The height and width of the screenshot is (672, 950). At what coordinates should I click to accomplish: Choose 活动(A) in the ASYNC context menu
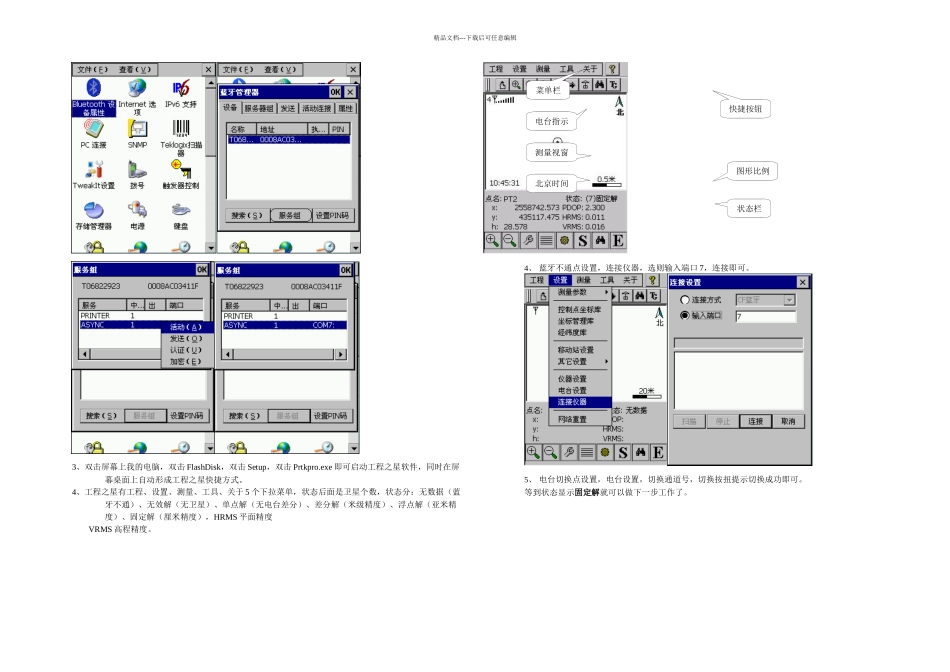[x=187, y=327]
